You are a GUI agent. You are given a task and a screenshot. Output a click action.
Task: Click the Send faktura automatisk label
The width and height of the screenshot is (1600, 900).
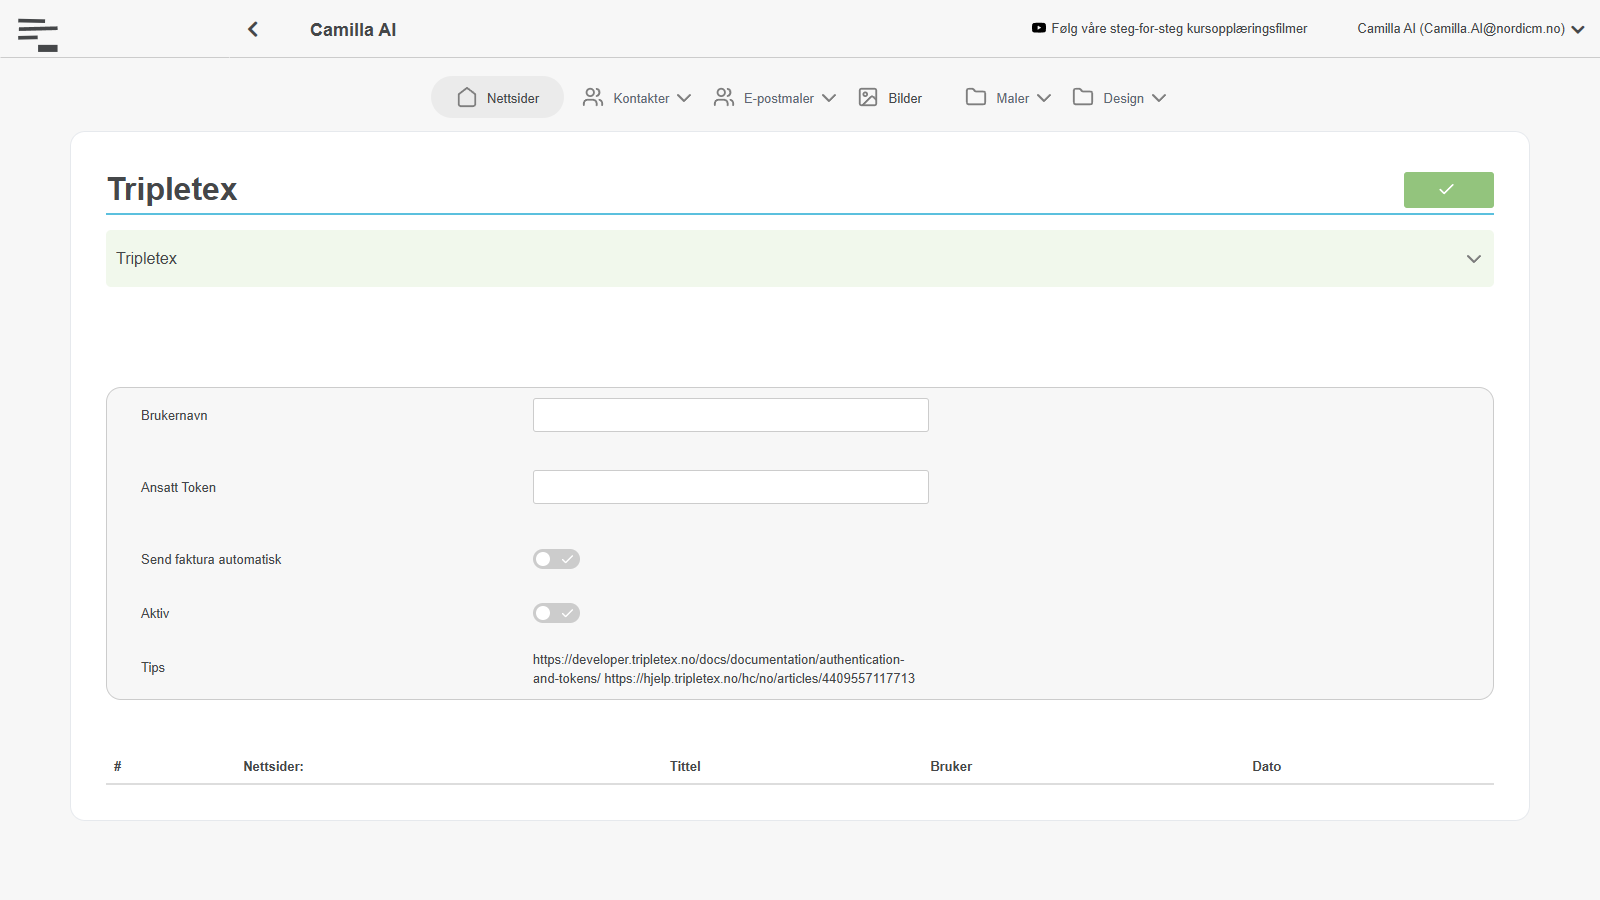[211, 559]
